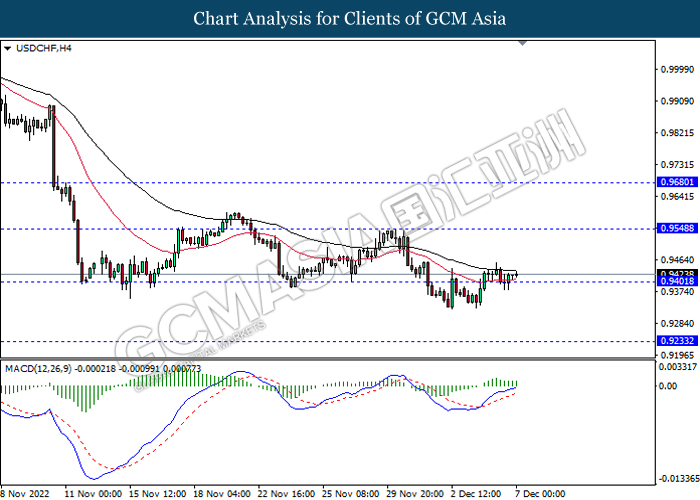700x500 pixels.
Task: Click the 2 Dec 12:00 time label
Action: (476, 494)
